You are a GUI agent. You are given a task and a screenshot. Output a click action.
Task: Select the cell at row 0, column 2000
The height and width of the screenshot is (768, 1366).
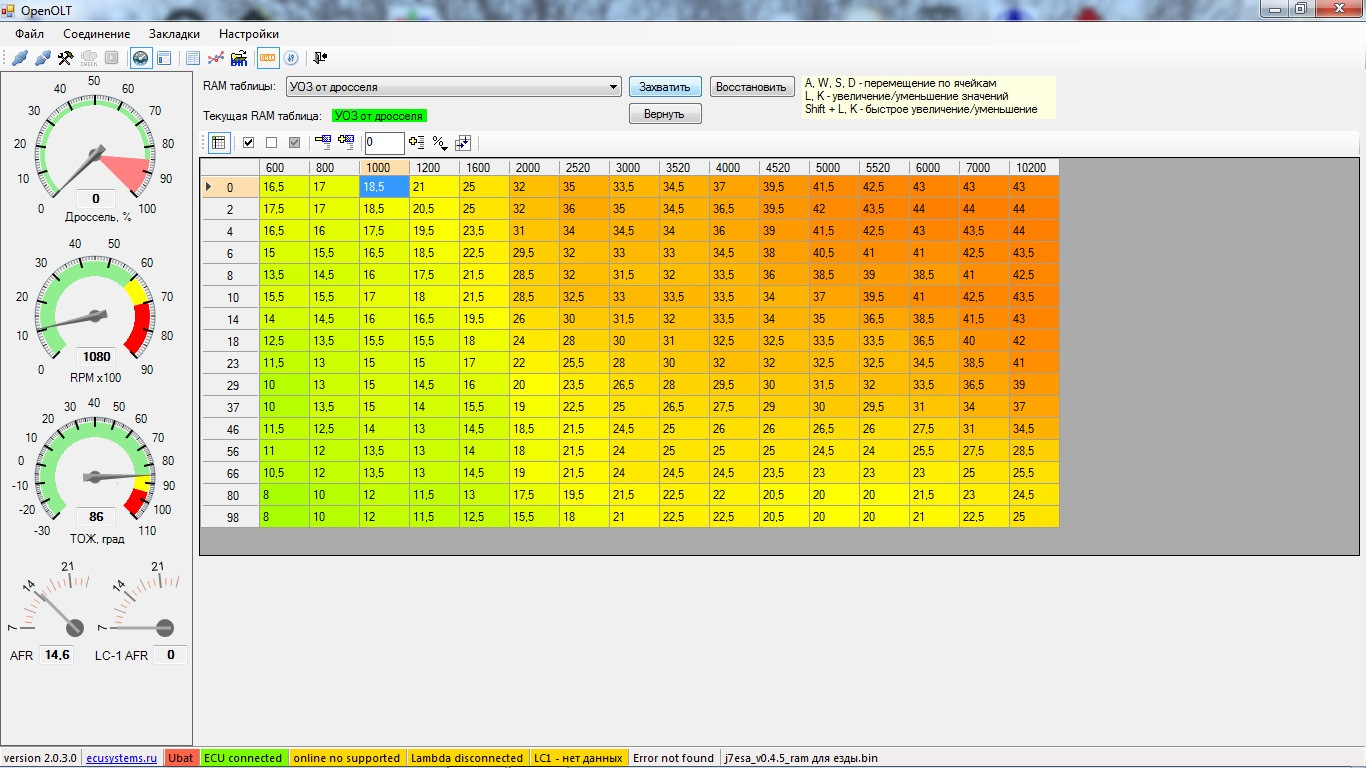(x=534, y=187)
